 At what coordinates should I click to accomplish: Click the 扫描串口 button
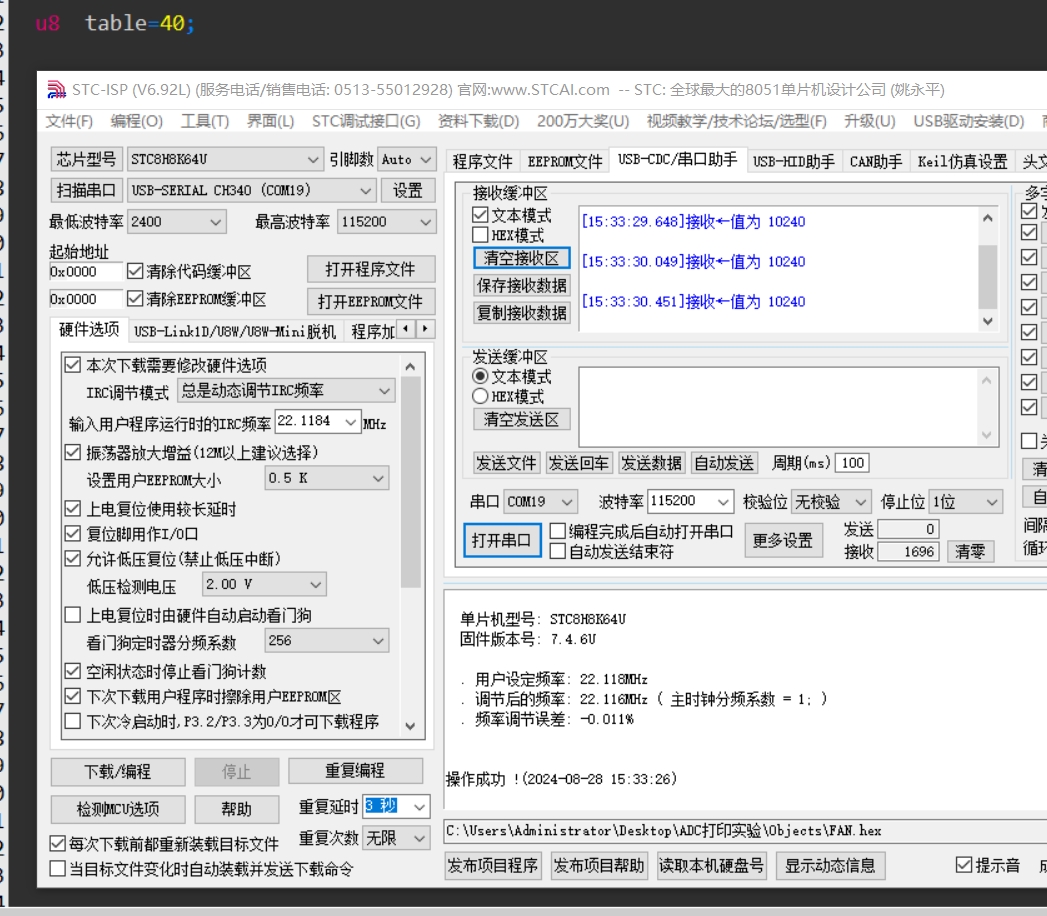85,191
